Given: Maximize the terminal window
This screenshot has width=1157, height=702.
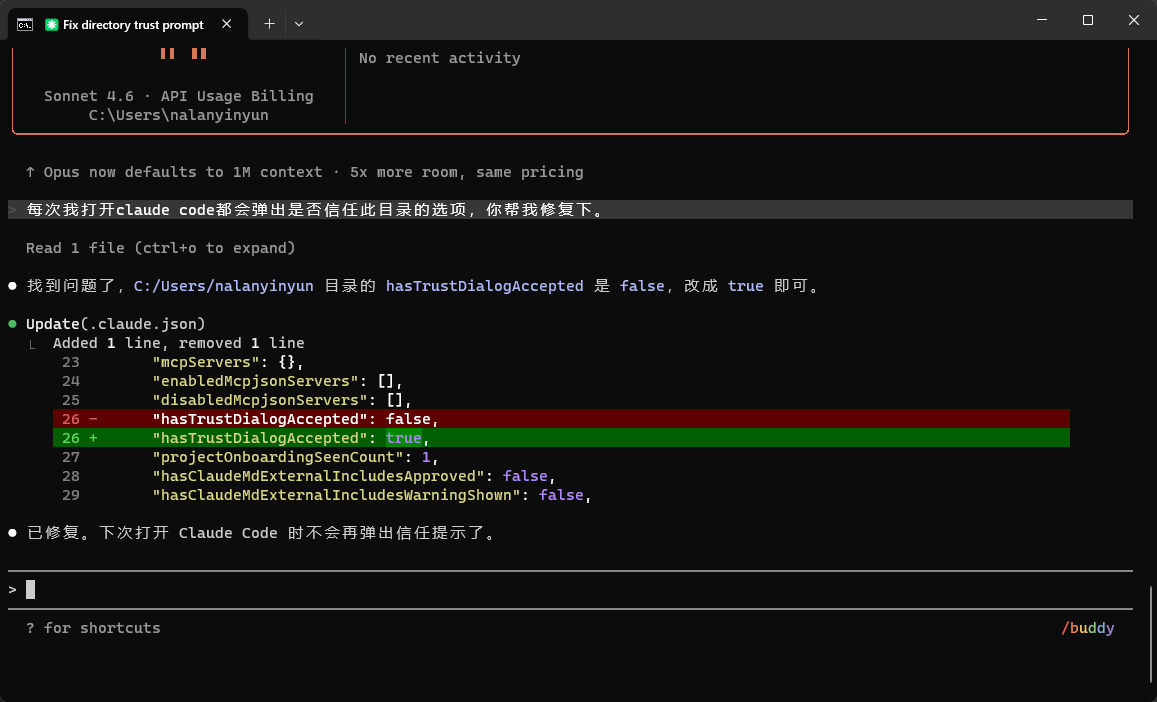Looking at the screenshot, I should tap(1087, 20).
